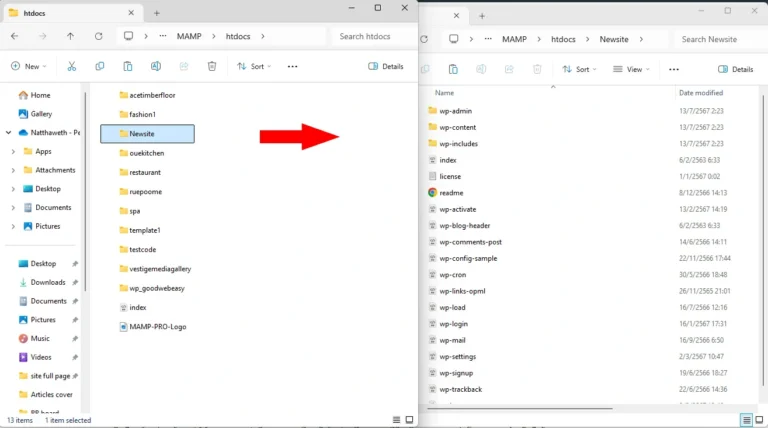Switch htdocs window to details view icon

click(x=396, y=420)
